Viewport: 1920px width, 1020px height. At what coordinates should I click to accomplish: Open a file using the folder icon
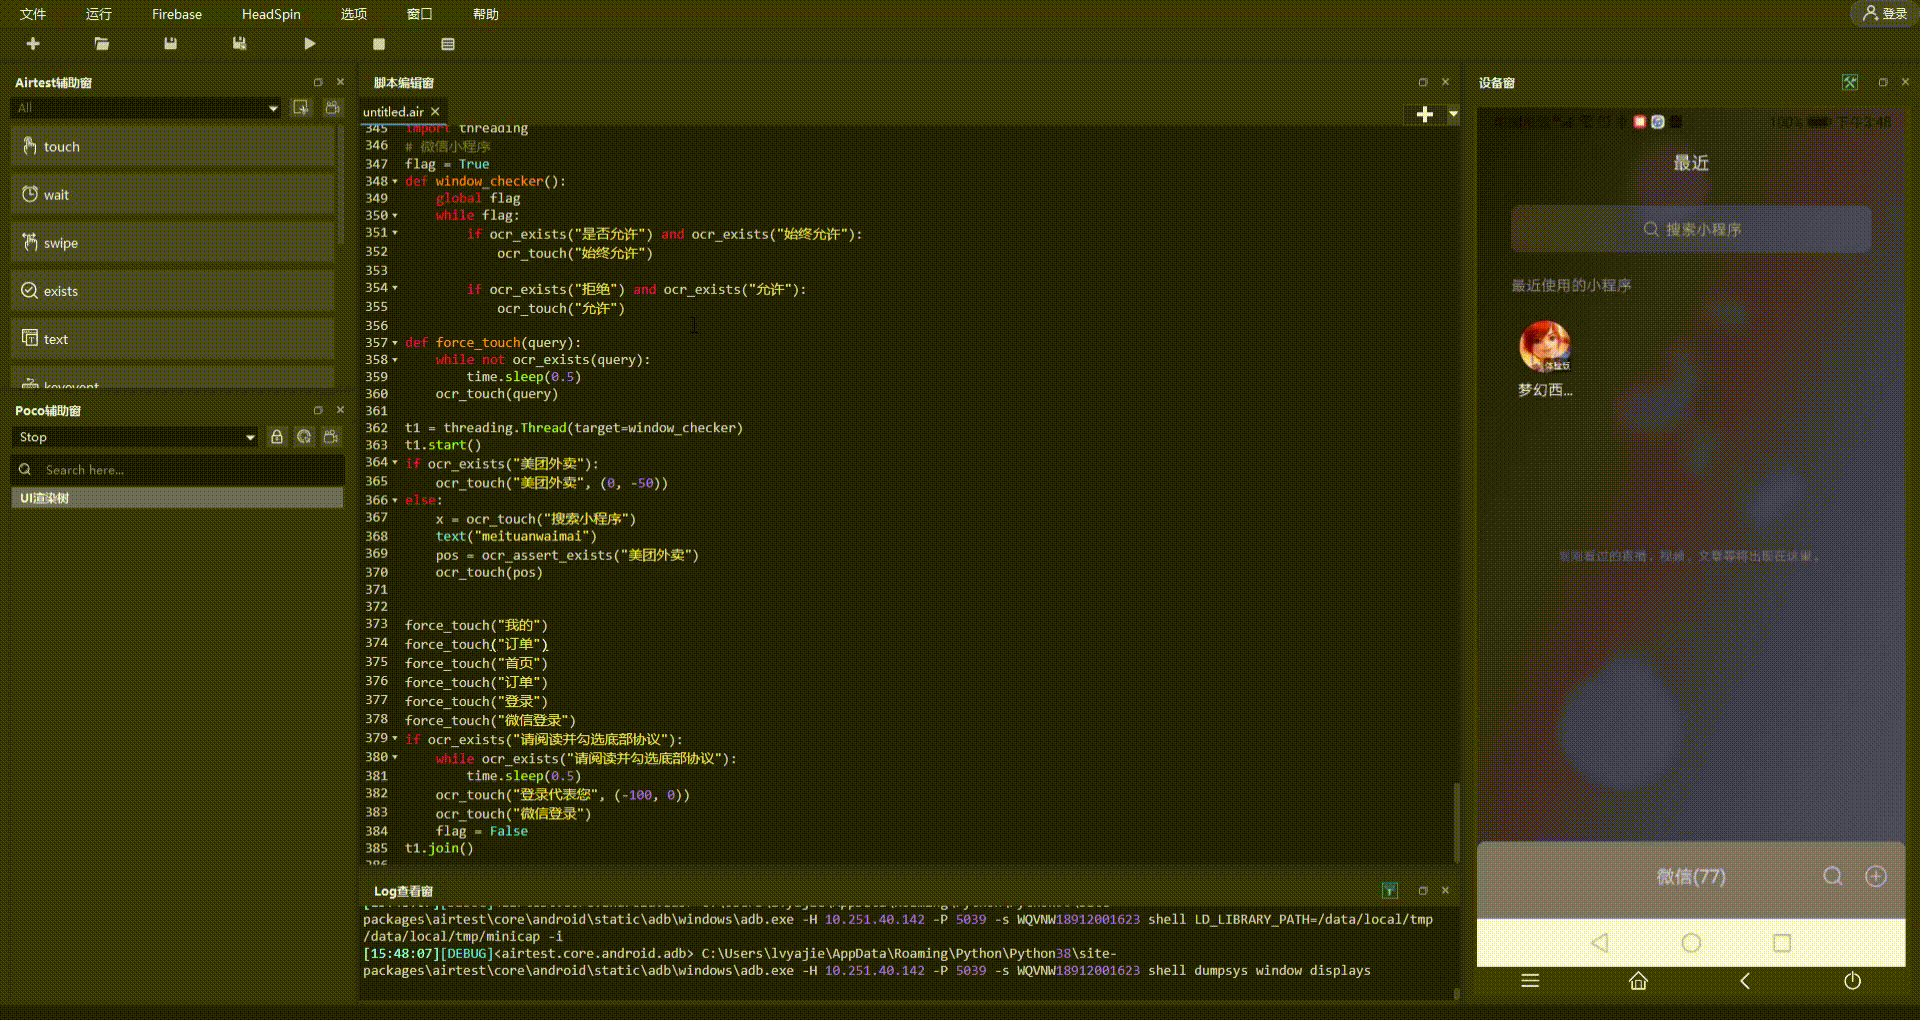pyautogui.click(x=101, y=44)
